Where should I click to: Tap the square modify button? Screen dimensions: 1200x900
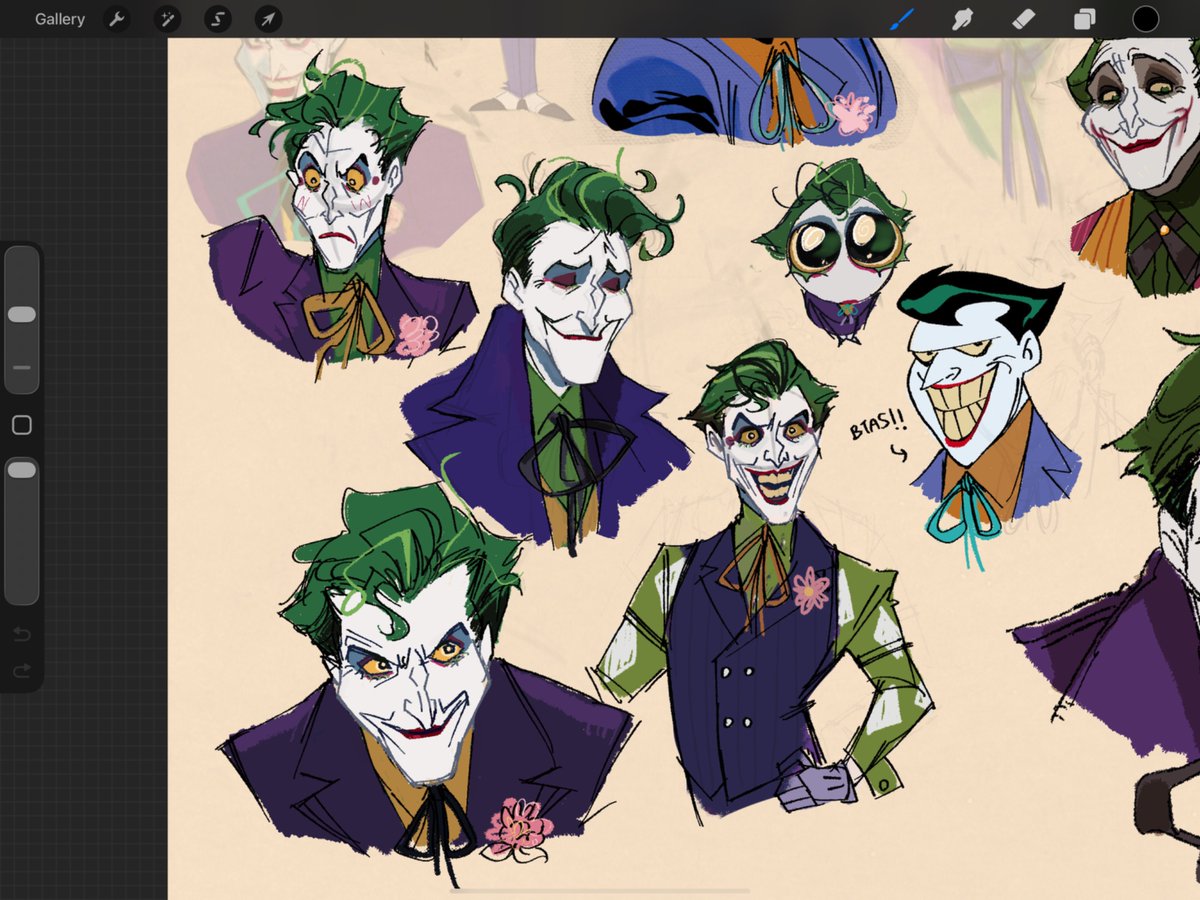point(22,425)
